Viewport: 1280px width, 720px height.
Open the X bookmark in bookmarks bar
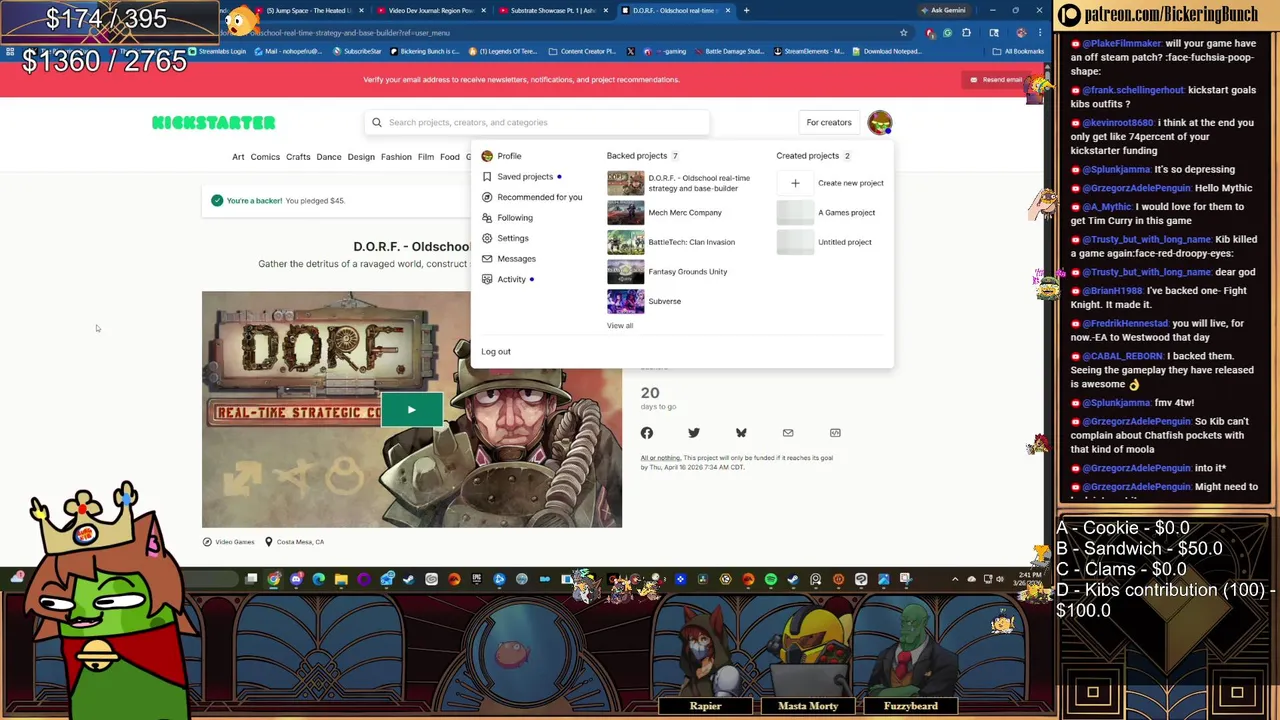pyautogui.click(x=630, y=51)
